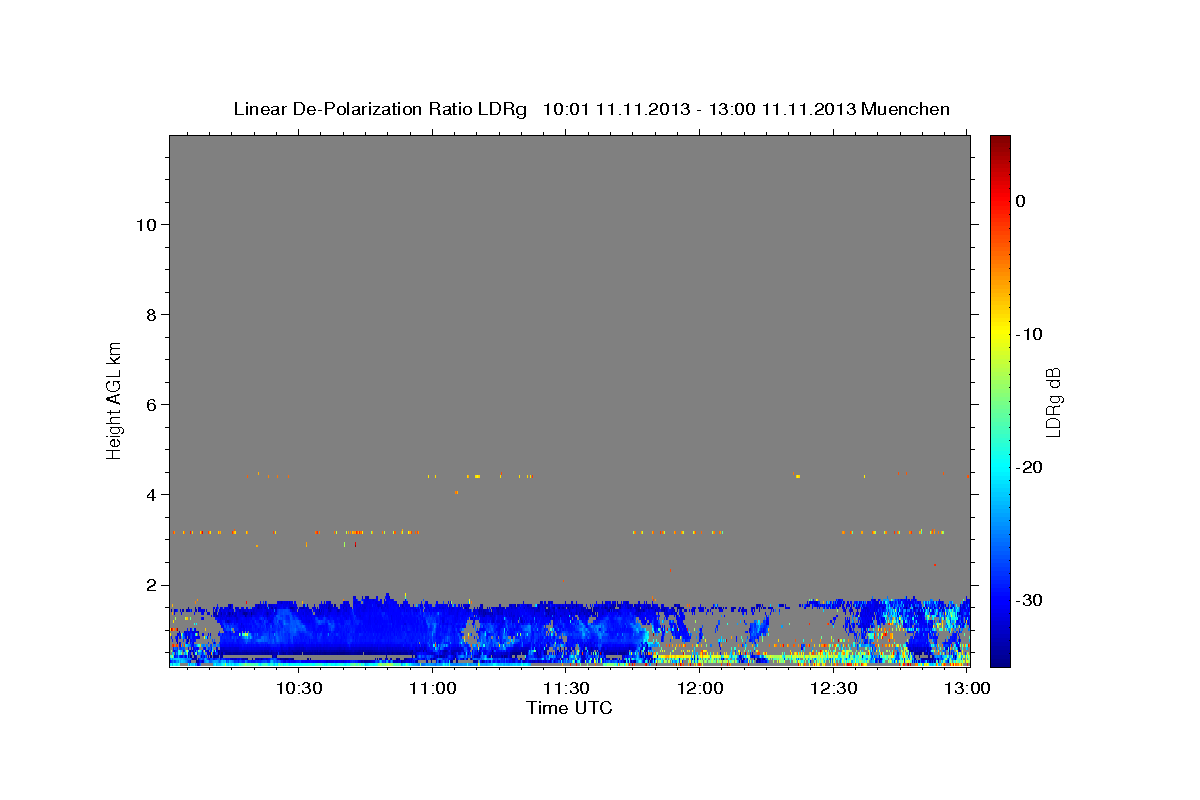Click the 13:00 time tick label
Screen dimensions: 1200x800
tap(969, 689)
